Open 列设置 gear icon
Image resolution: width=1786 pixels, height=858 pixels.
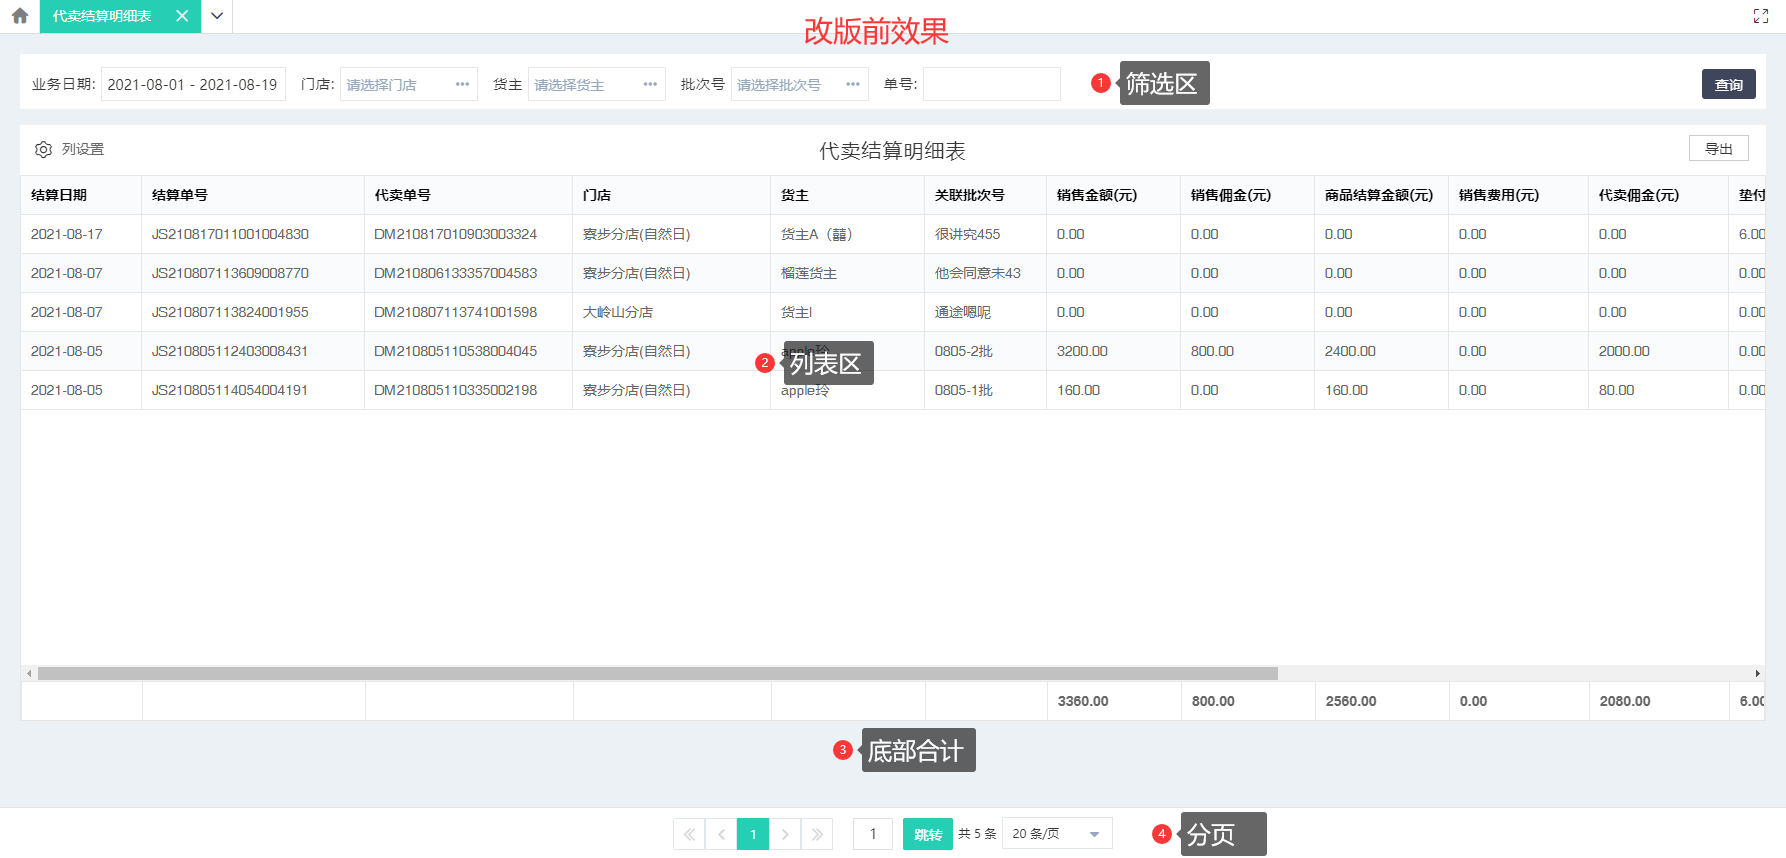pos(43,149)
